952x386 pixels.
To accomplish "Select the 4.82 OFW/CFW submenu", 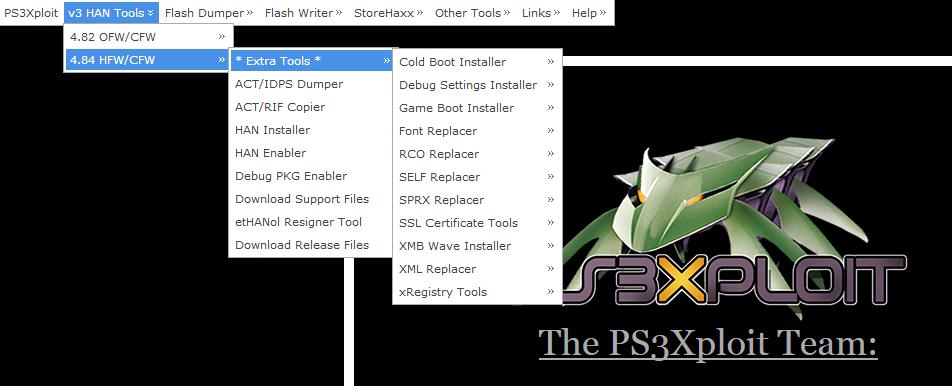I will click(148, 37).
